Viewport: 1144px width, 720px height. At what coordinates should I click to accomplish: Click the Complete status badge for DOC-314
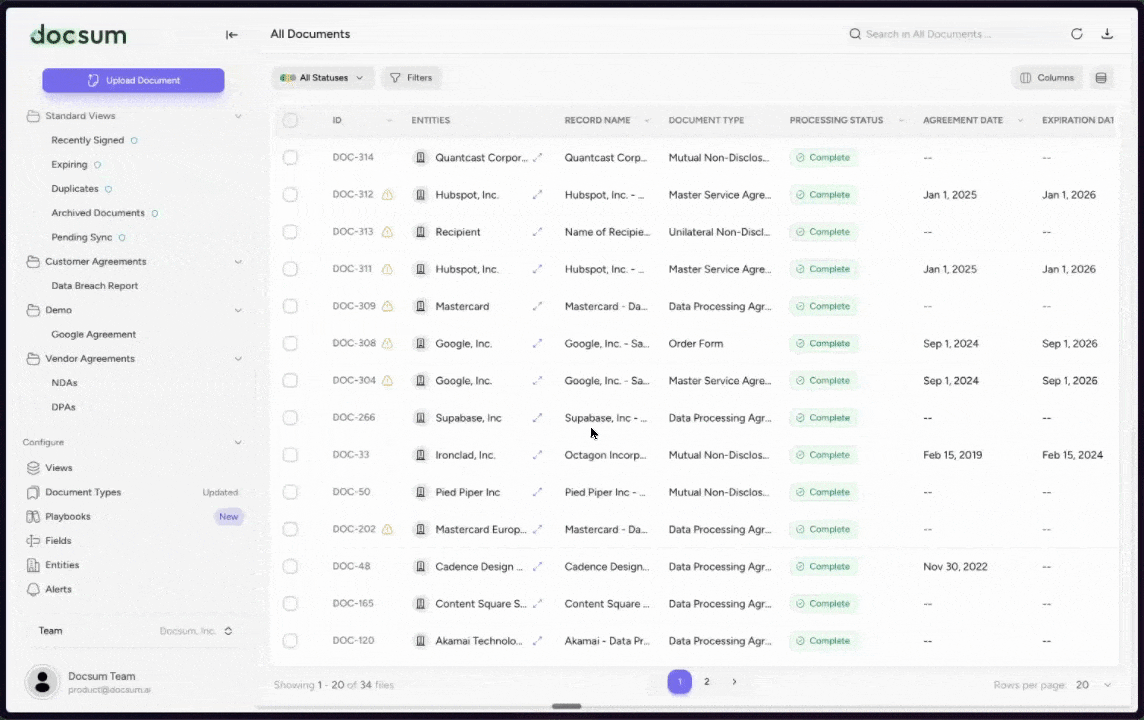823,158
